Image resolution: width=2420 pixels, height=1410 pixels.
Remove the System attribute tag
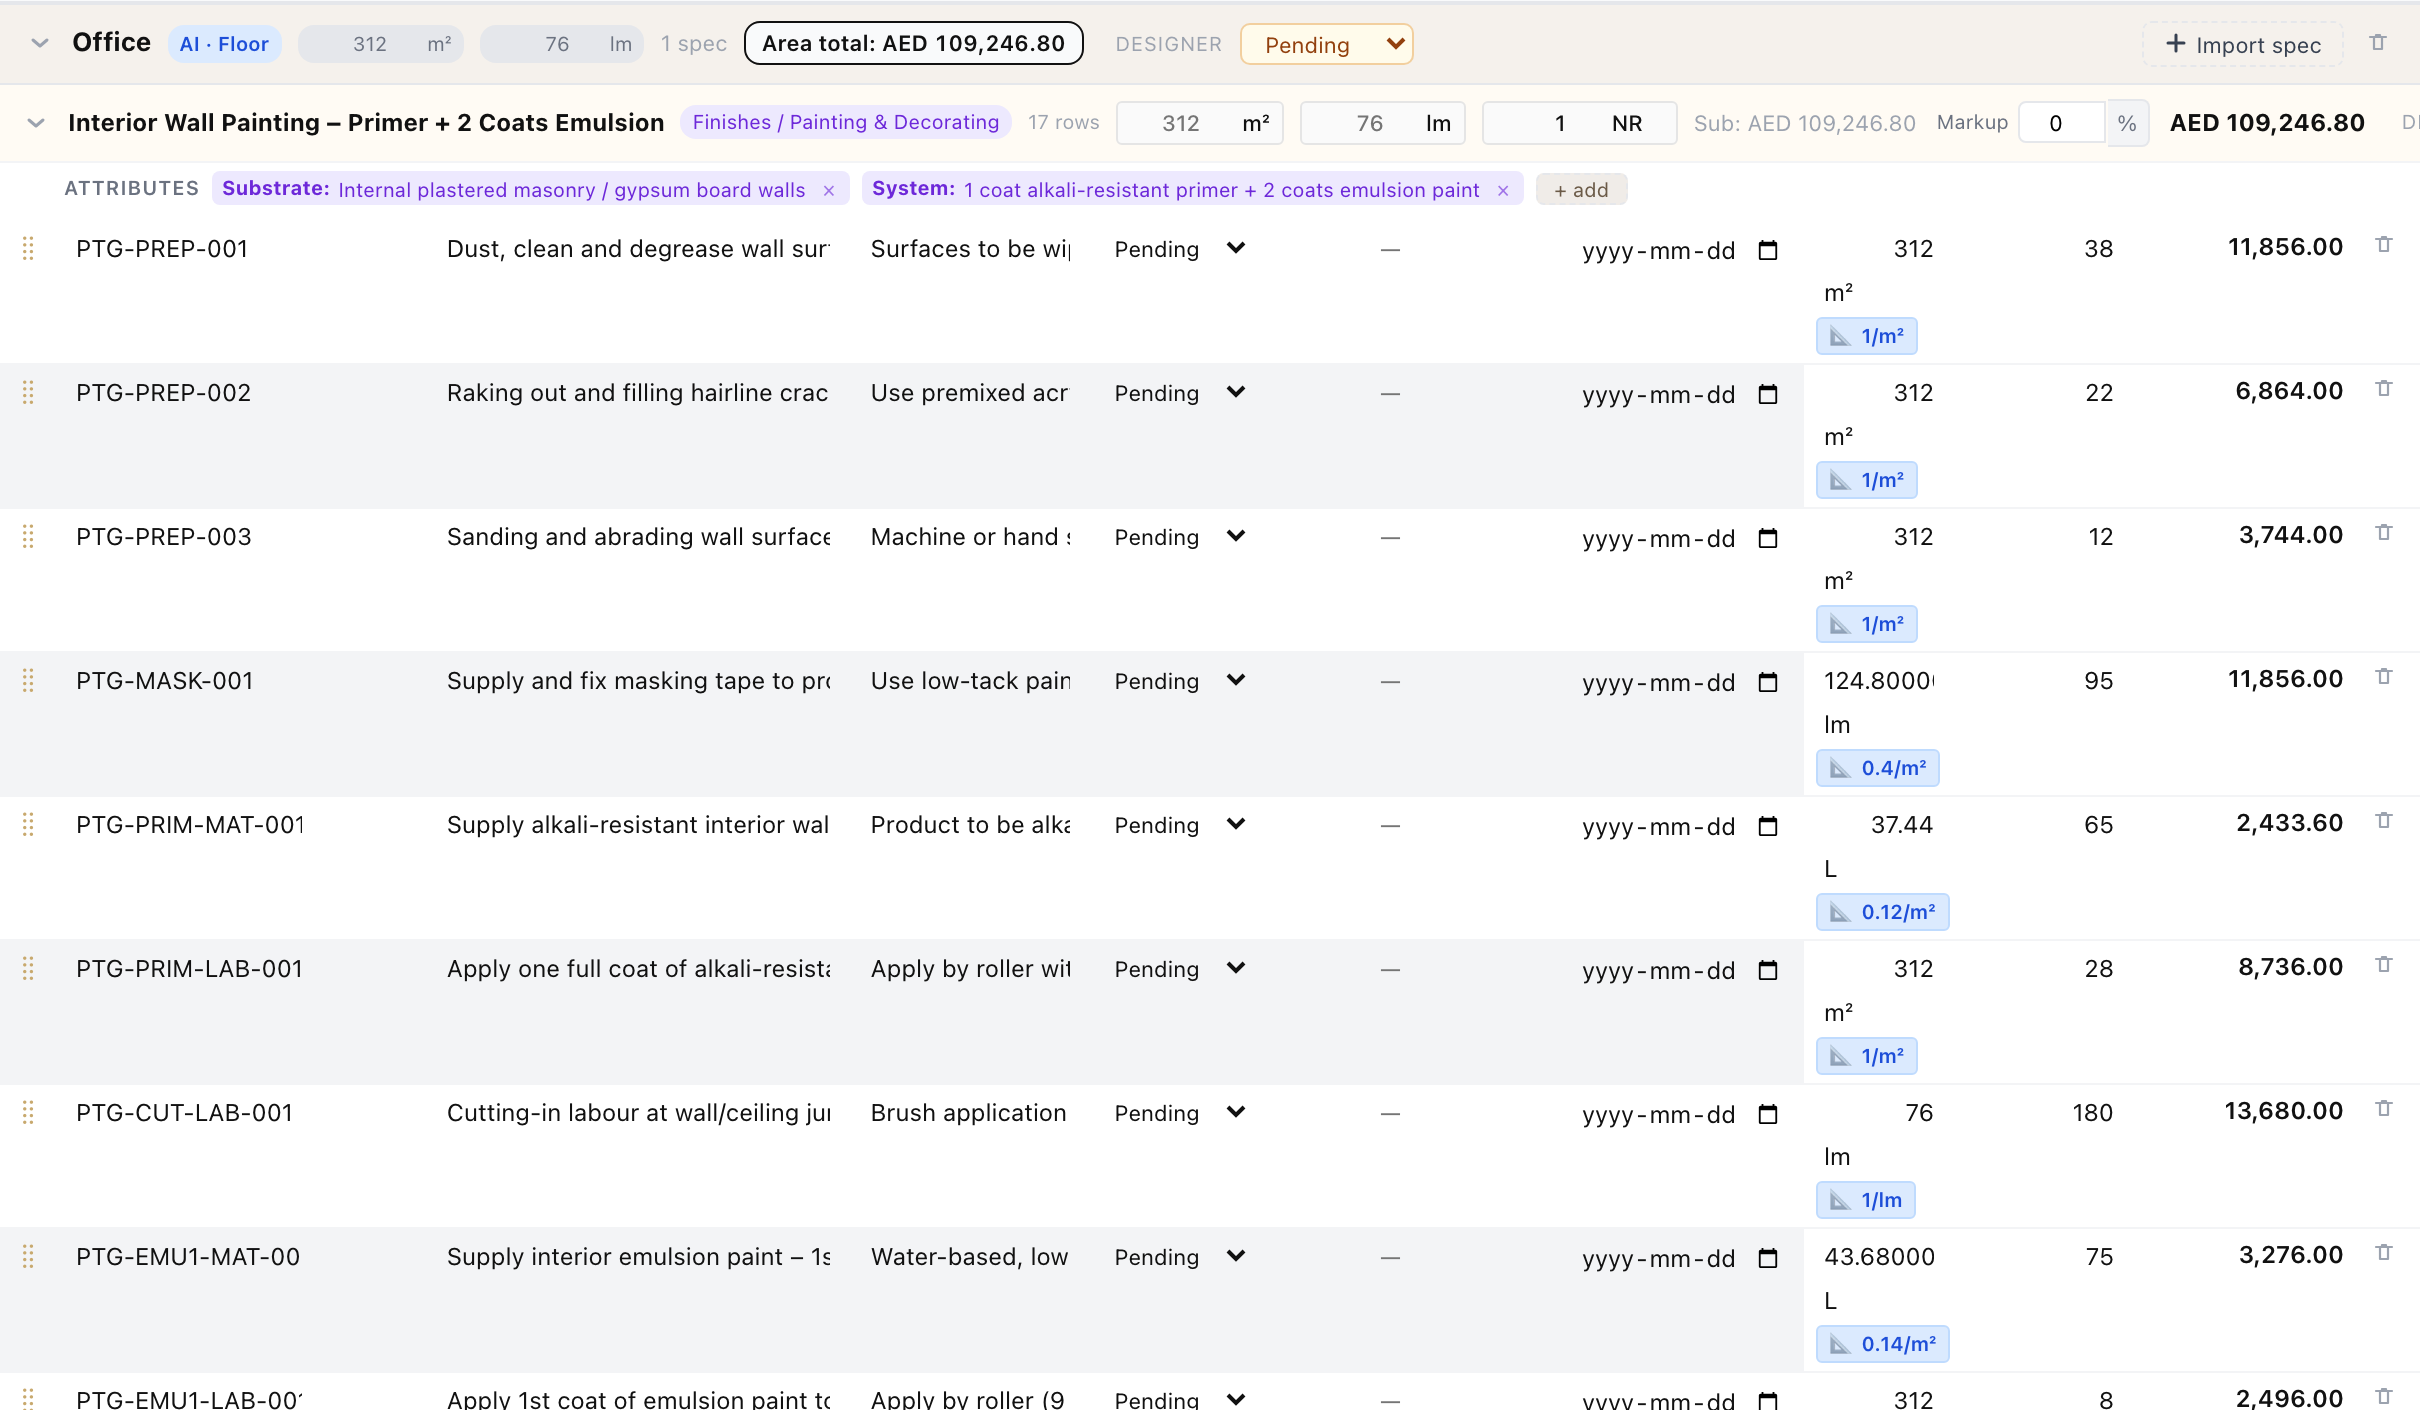click(x=1503, y=190)
